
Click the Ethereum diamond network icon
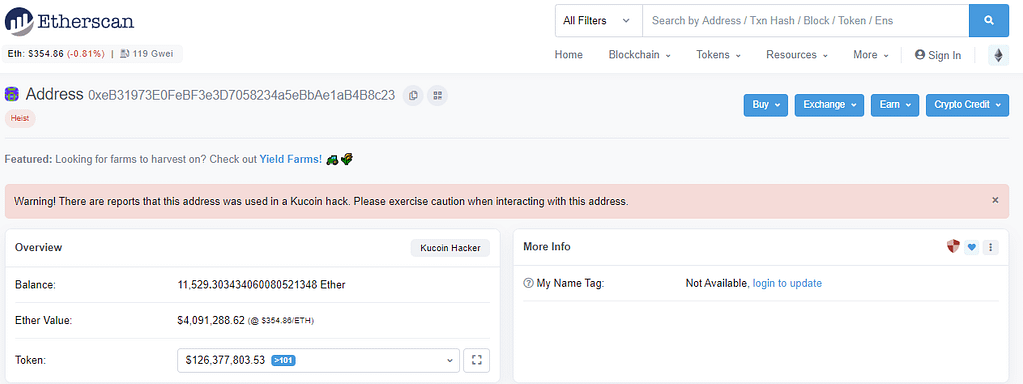pos(998,55)
